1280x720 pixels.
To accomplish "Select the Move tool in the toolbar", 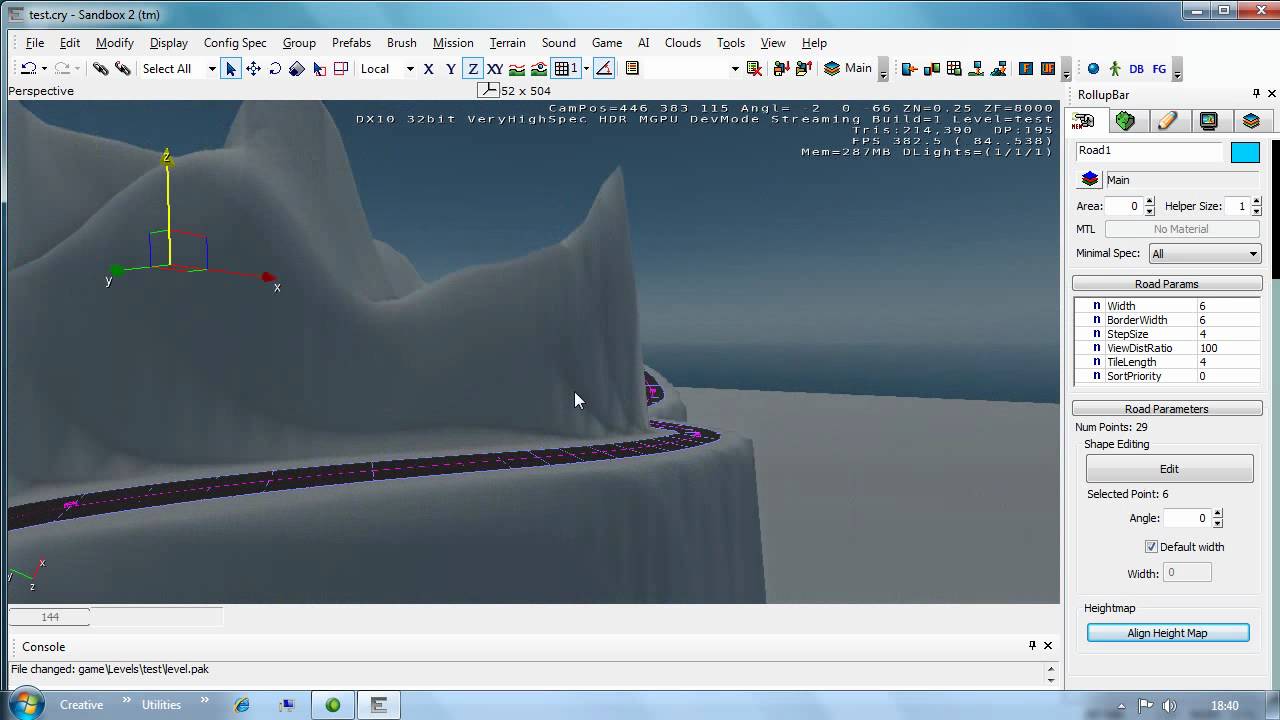I will click(254, 68).
